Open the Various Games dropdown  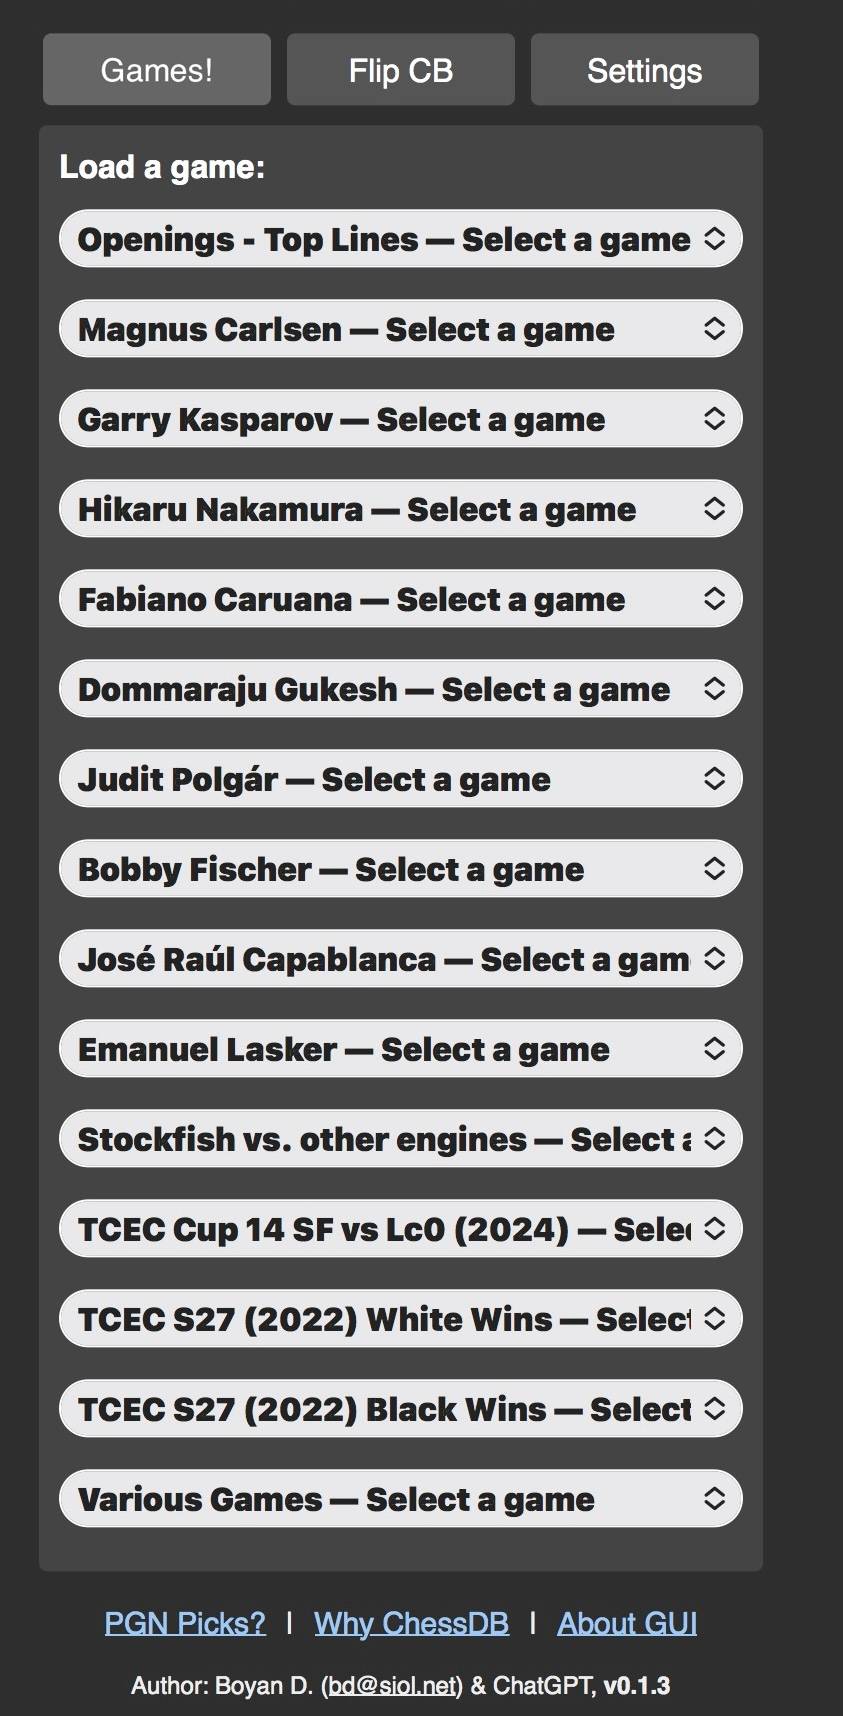400,1499
